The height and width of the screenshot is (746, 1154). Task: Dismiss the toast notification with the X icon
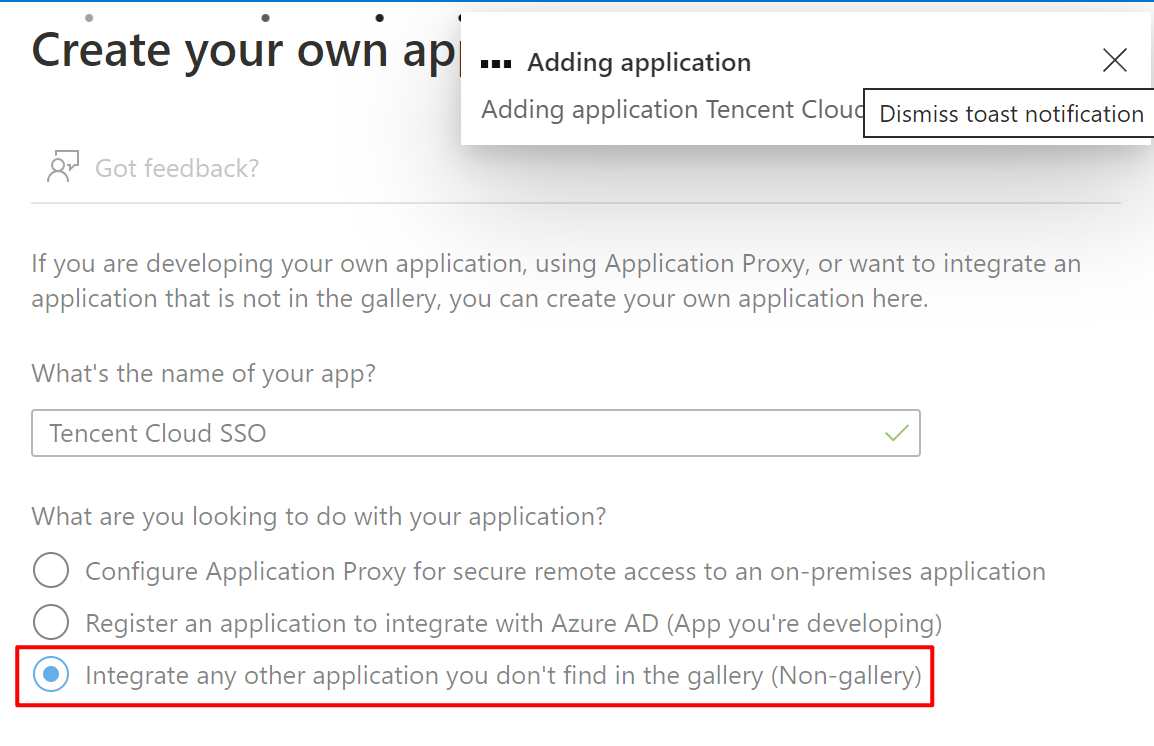[x=1114, y=61]
